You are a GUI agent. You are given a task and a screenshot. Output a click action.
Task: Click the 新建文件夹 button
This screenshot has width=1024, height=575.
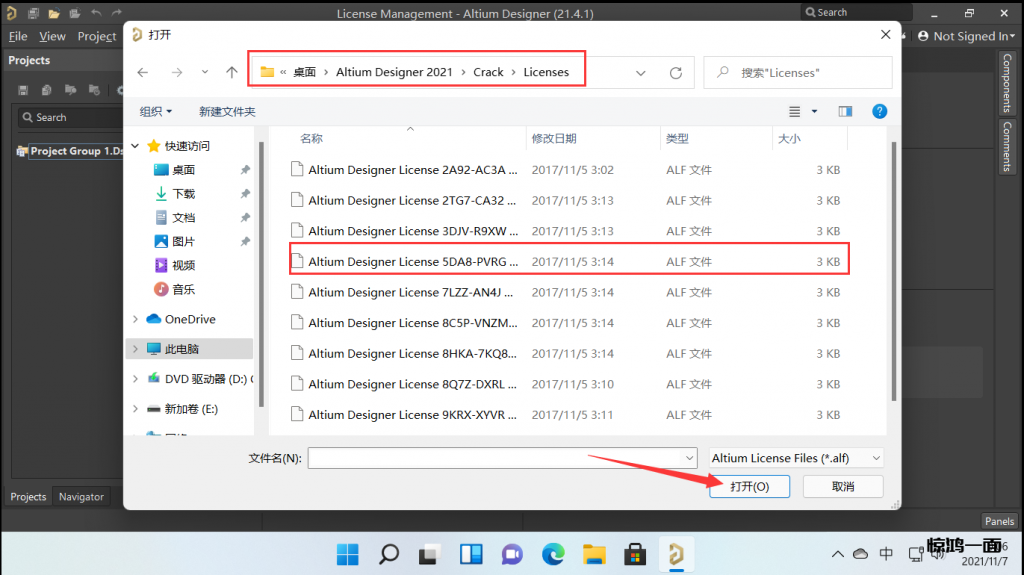[227, 111]
